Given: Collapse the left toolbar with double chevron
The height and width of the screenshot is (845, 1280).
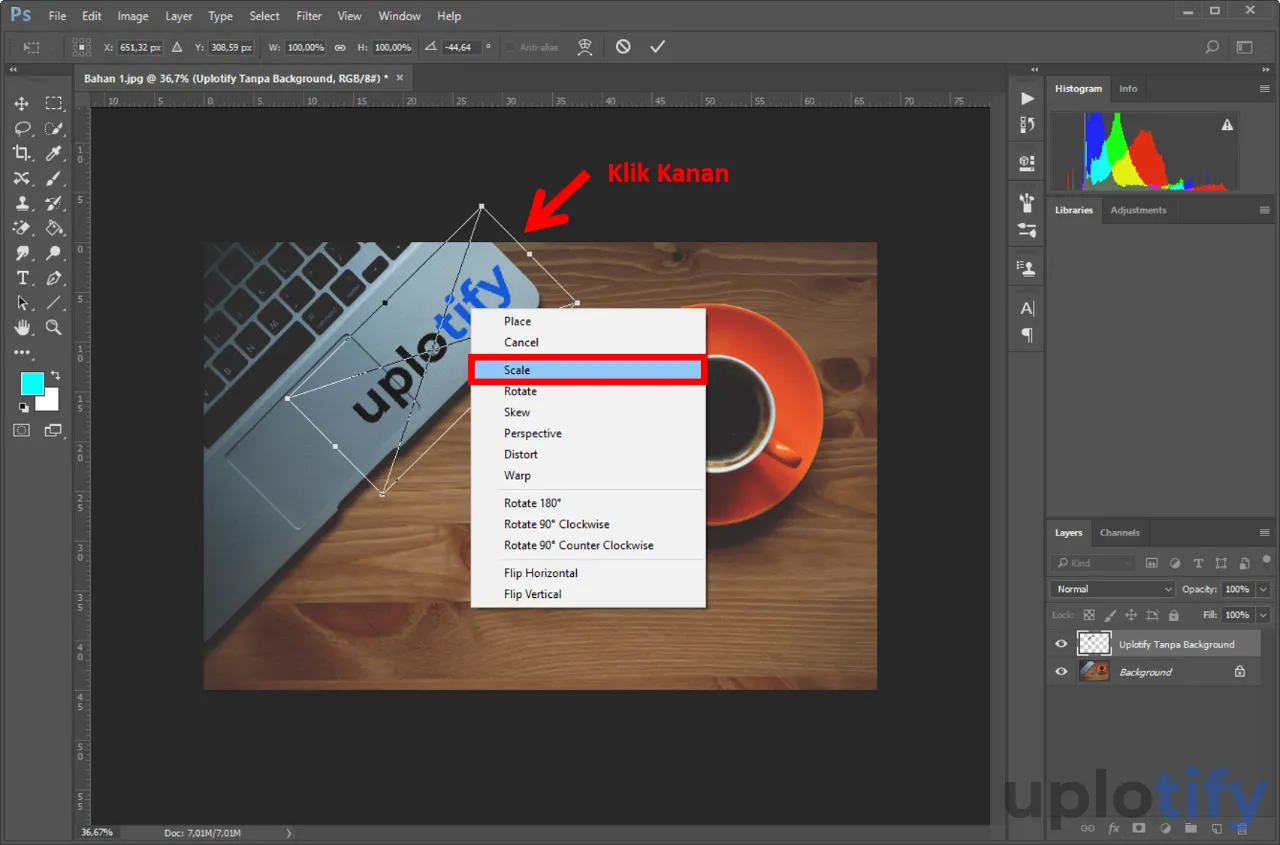Looking at the screenshot, I should (14, 69).
